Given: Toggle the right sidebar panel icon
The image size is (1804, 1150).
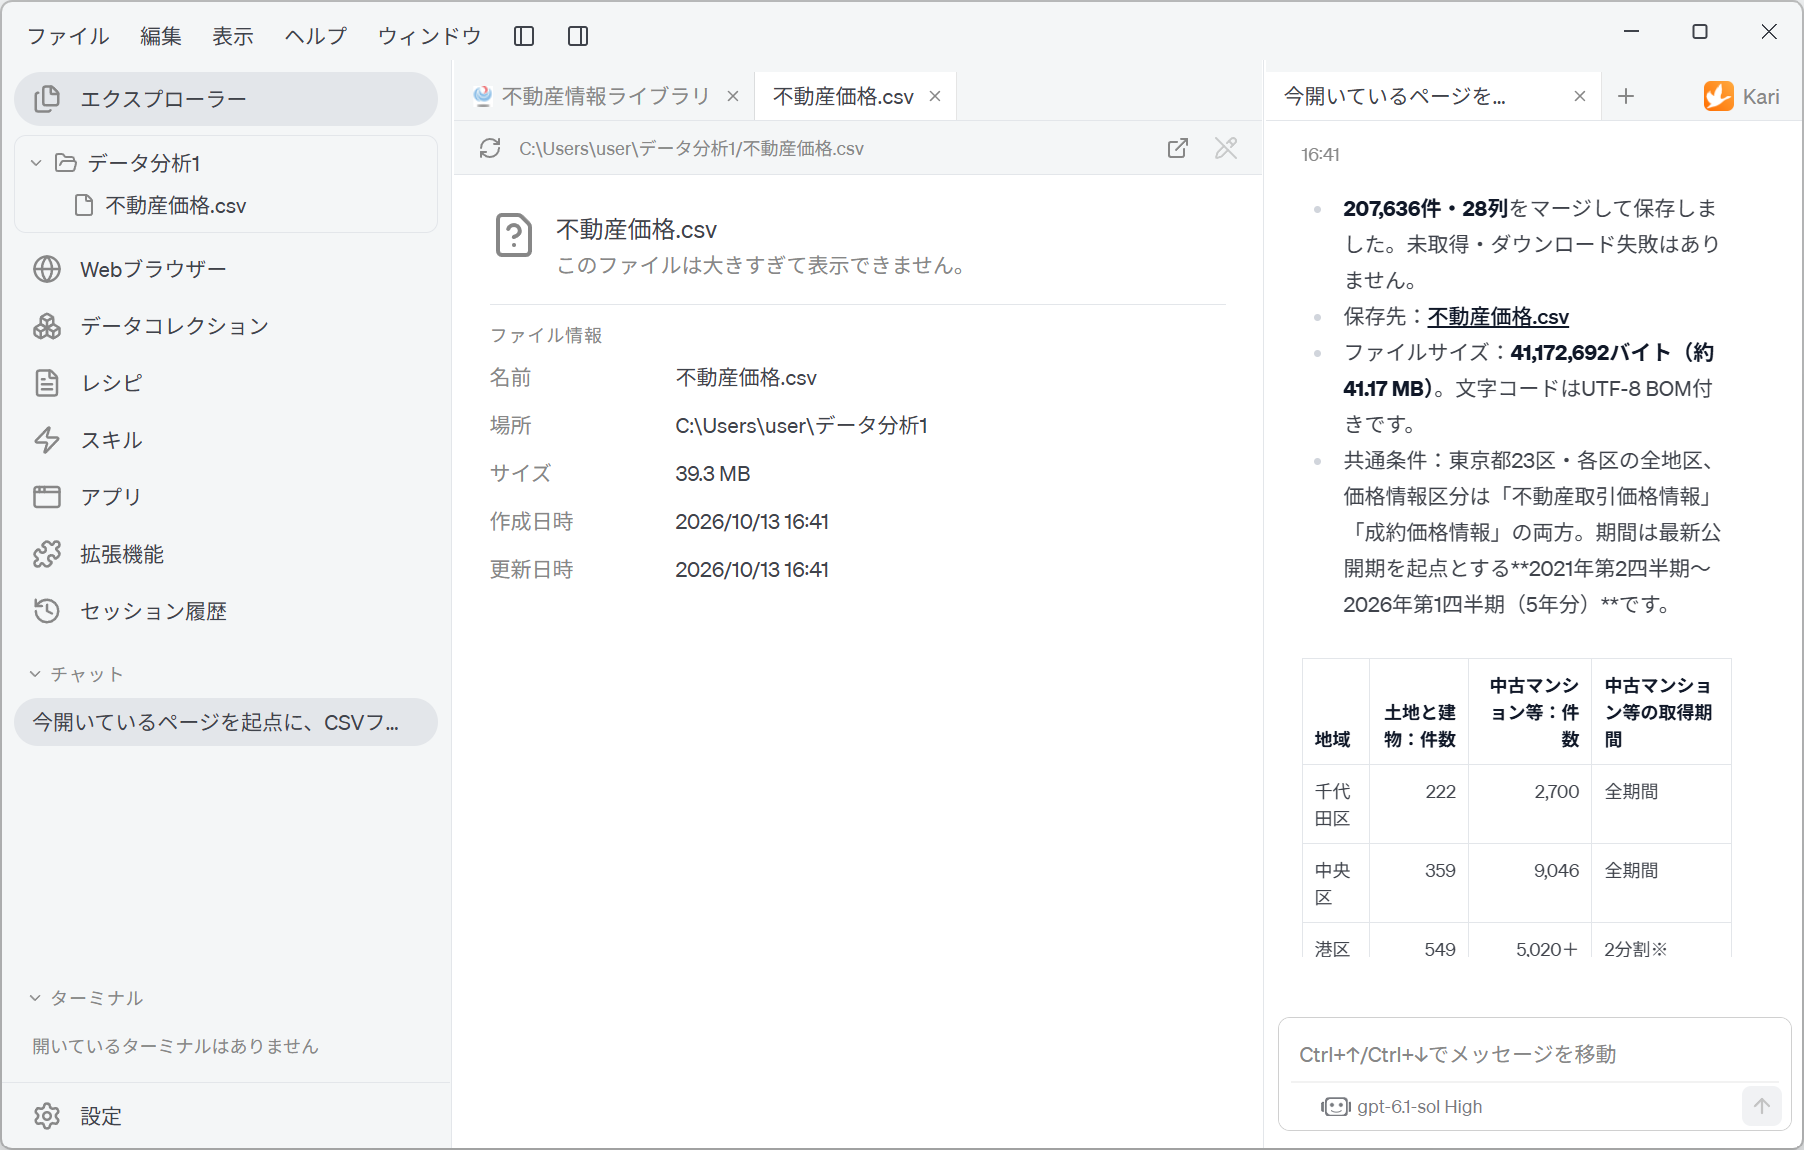Looking at the screenshot, I should click(578, 36).
